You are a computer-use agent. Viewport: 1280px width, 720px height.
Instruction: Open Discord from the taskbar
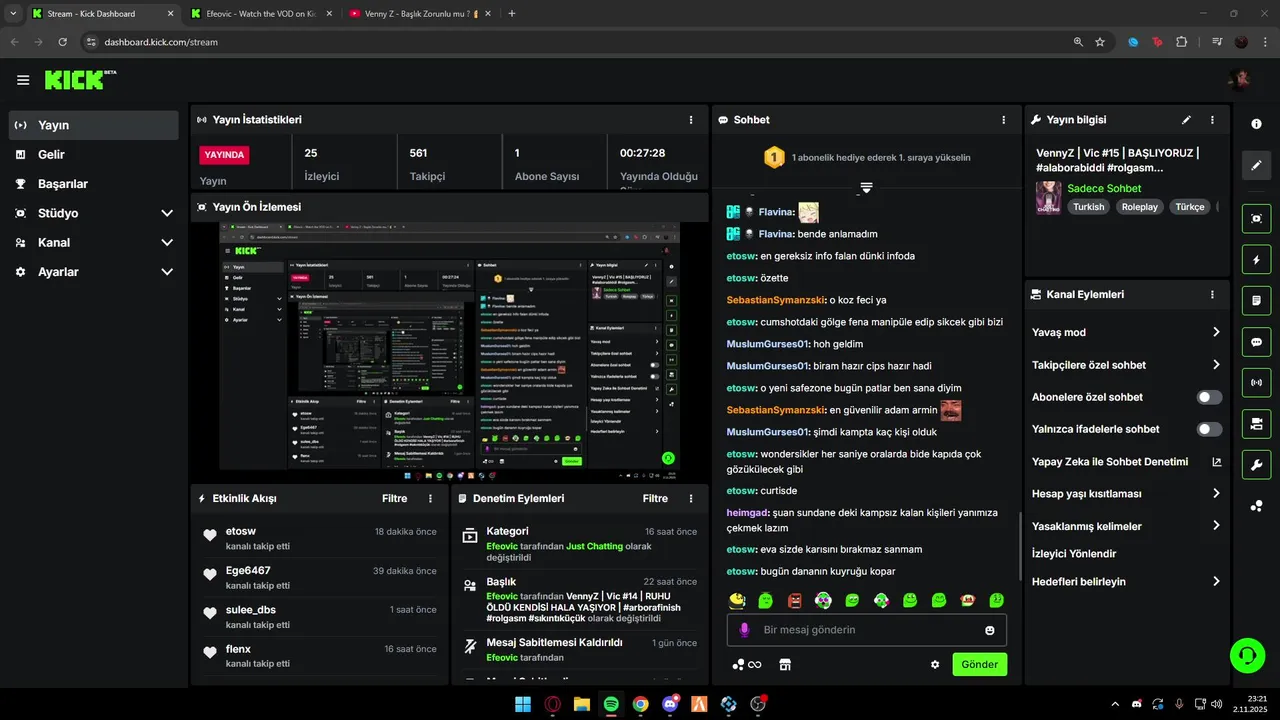(670, 704)
